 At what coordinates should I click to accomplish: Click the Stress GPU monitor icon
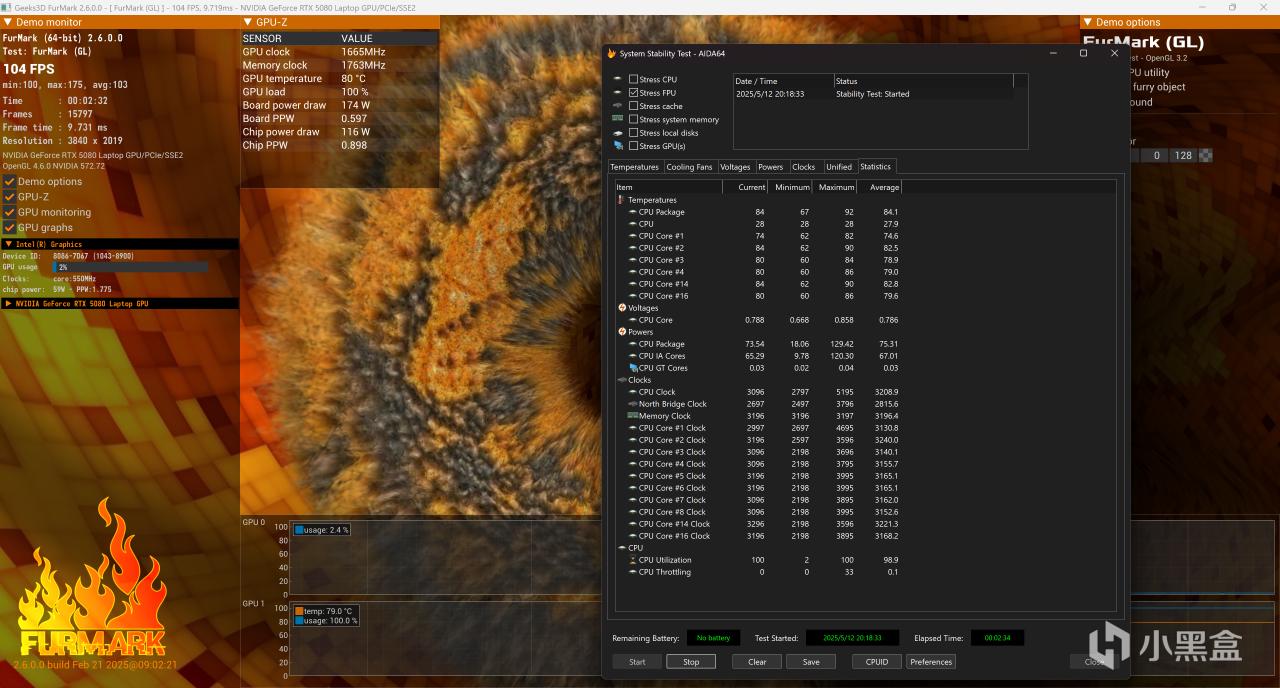pyautogui.click(x=618, y=146)
